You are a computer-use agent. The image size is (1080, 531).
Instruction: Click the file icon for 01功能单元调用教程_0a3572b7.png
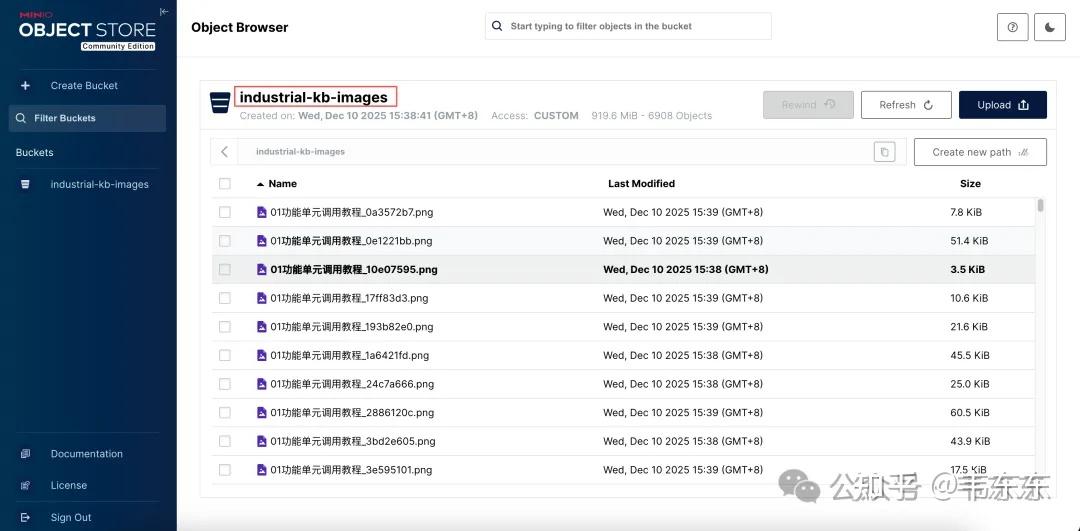click(262, 212)
